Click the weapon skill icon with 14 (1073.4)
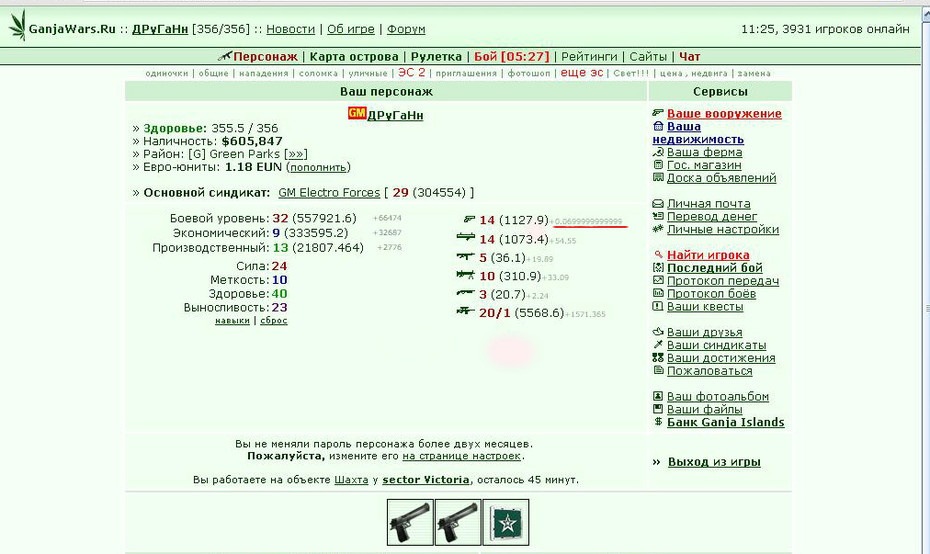This screenshot has width=930, height=554. pos(466,238)
